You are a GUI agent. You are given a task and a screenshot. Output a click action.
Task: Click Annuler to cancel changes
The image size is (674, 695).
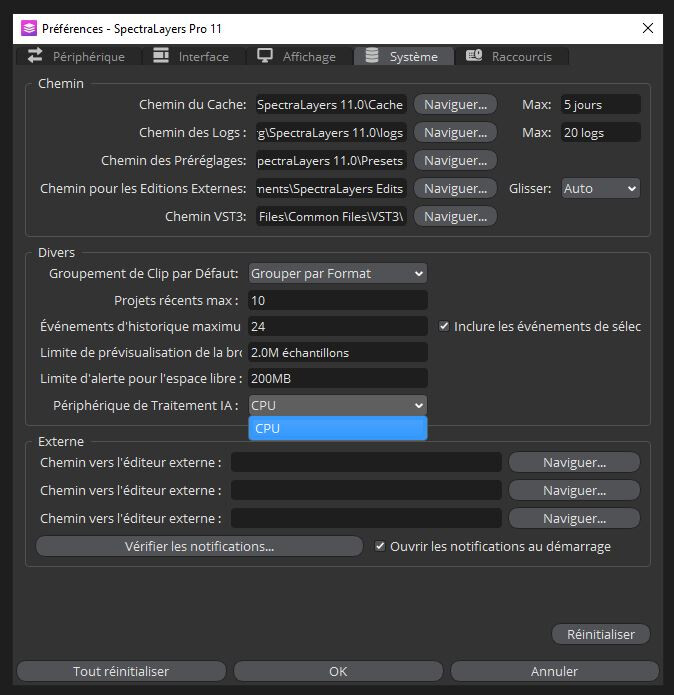point(554,671)
